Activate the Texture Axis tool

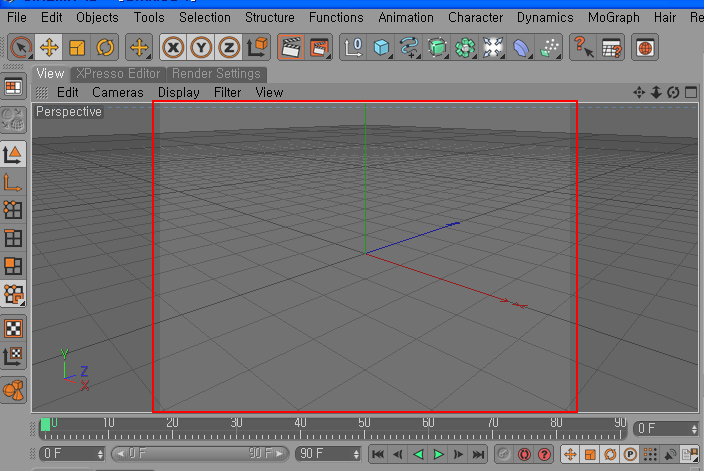[13, 357]
